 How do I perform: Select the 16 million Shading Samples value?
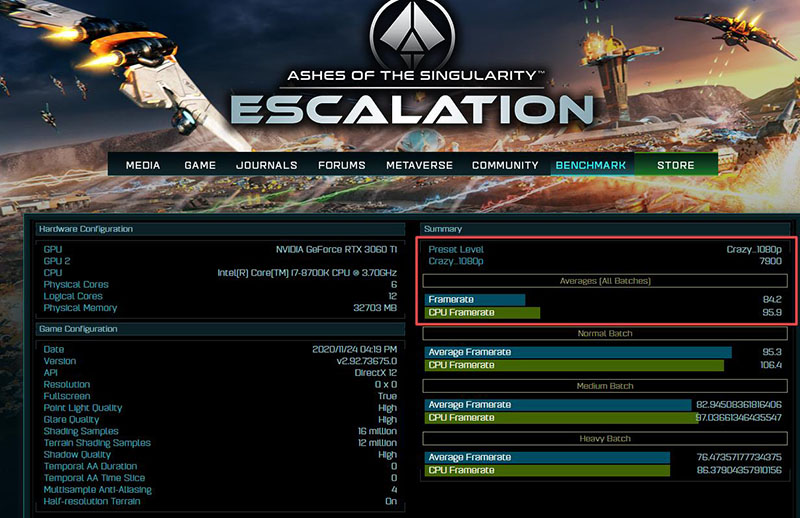377,431
